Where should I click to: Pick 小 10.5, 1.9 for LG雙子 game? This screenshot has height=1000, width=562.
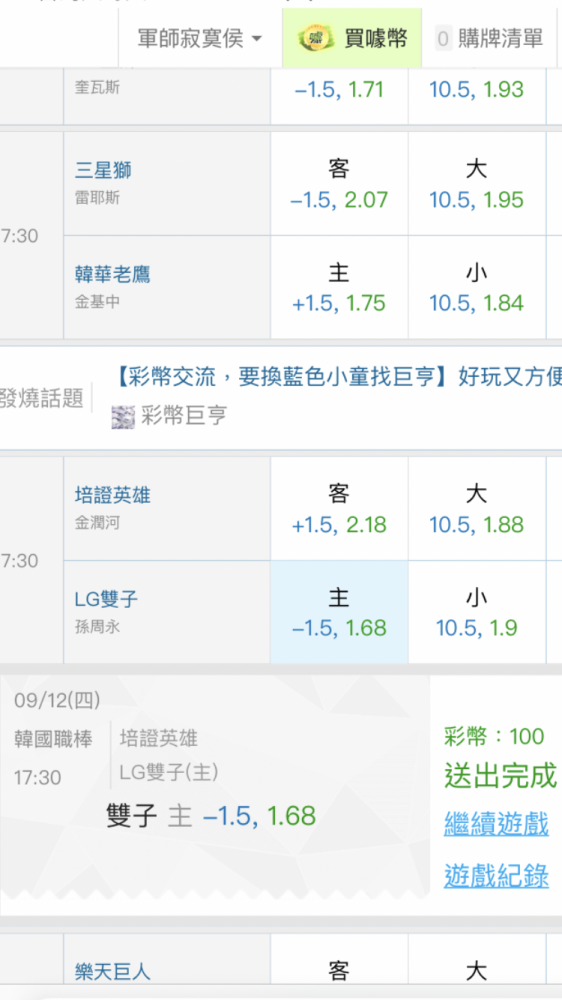tap(477, 612)
